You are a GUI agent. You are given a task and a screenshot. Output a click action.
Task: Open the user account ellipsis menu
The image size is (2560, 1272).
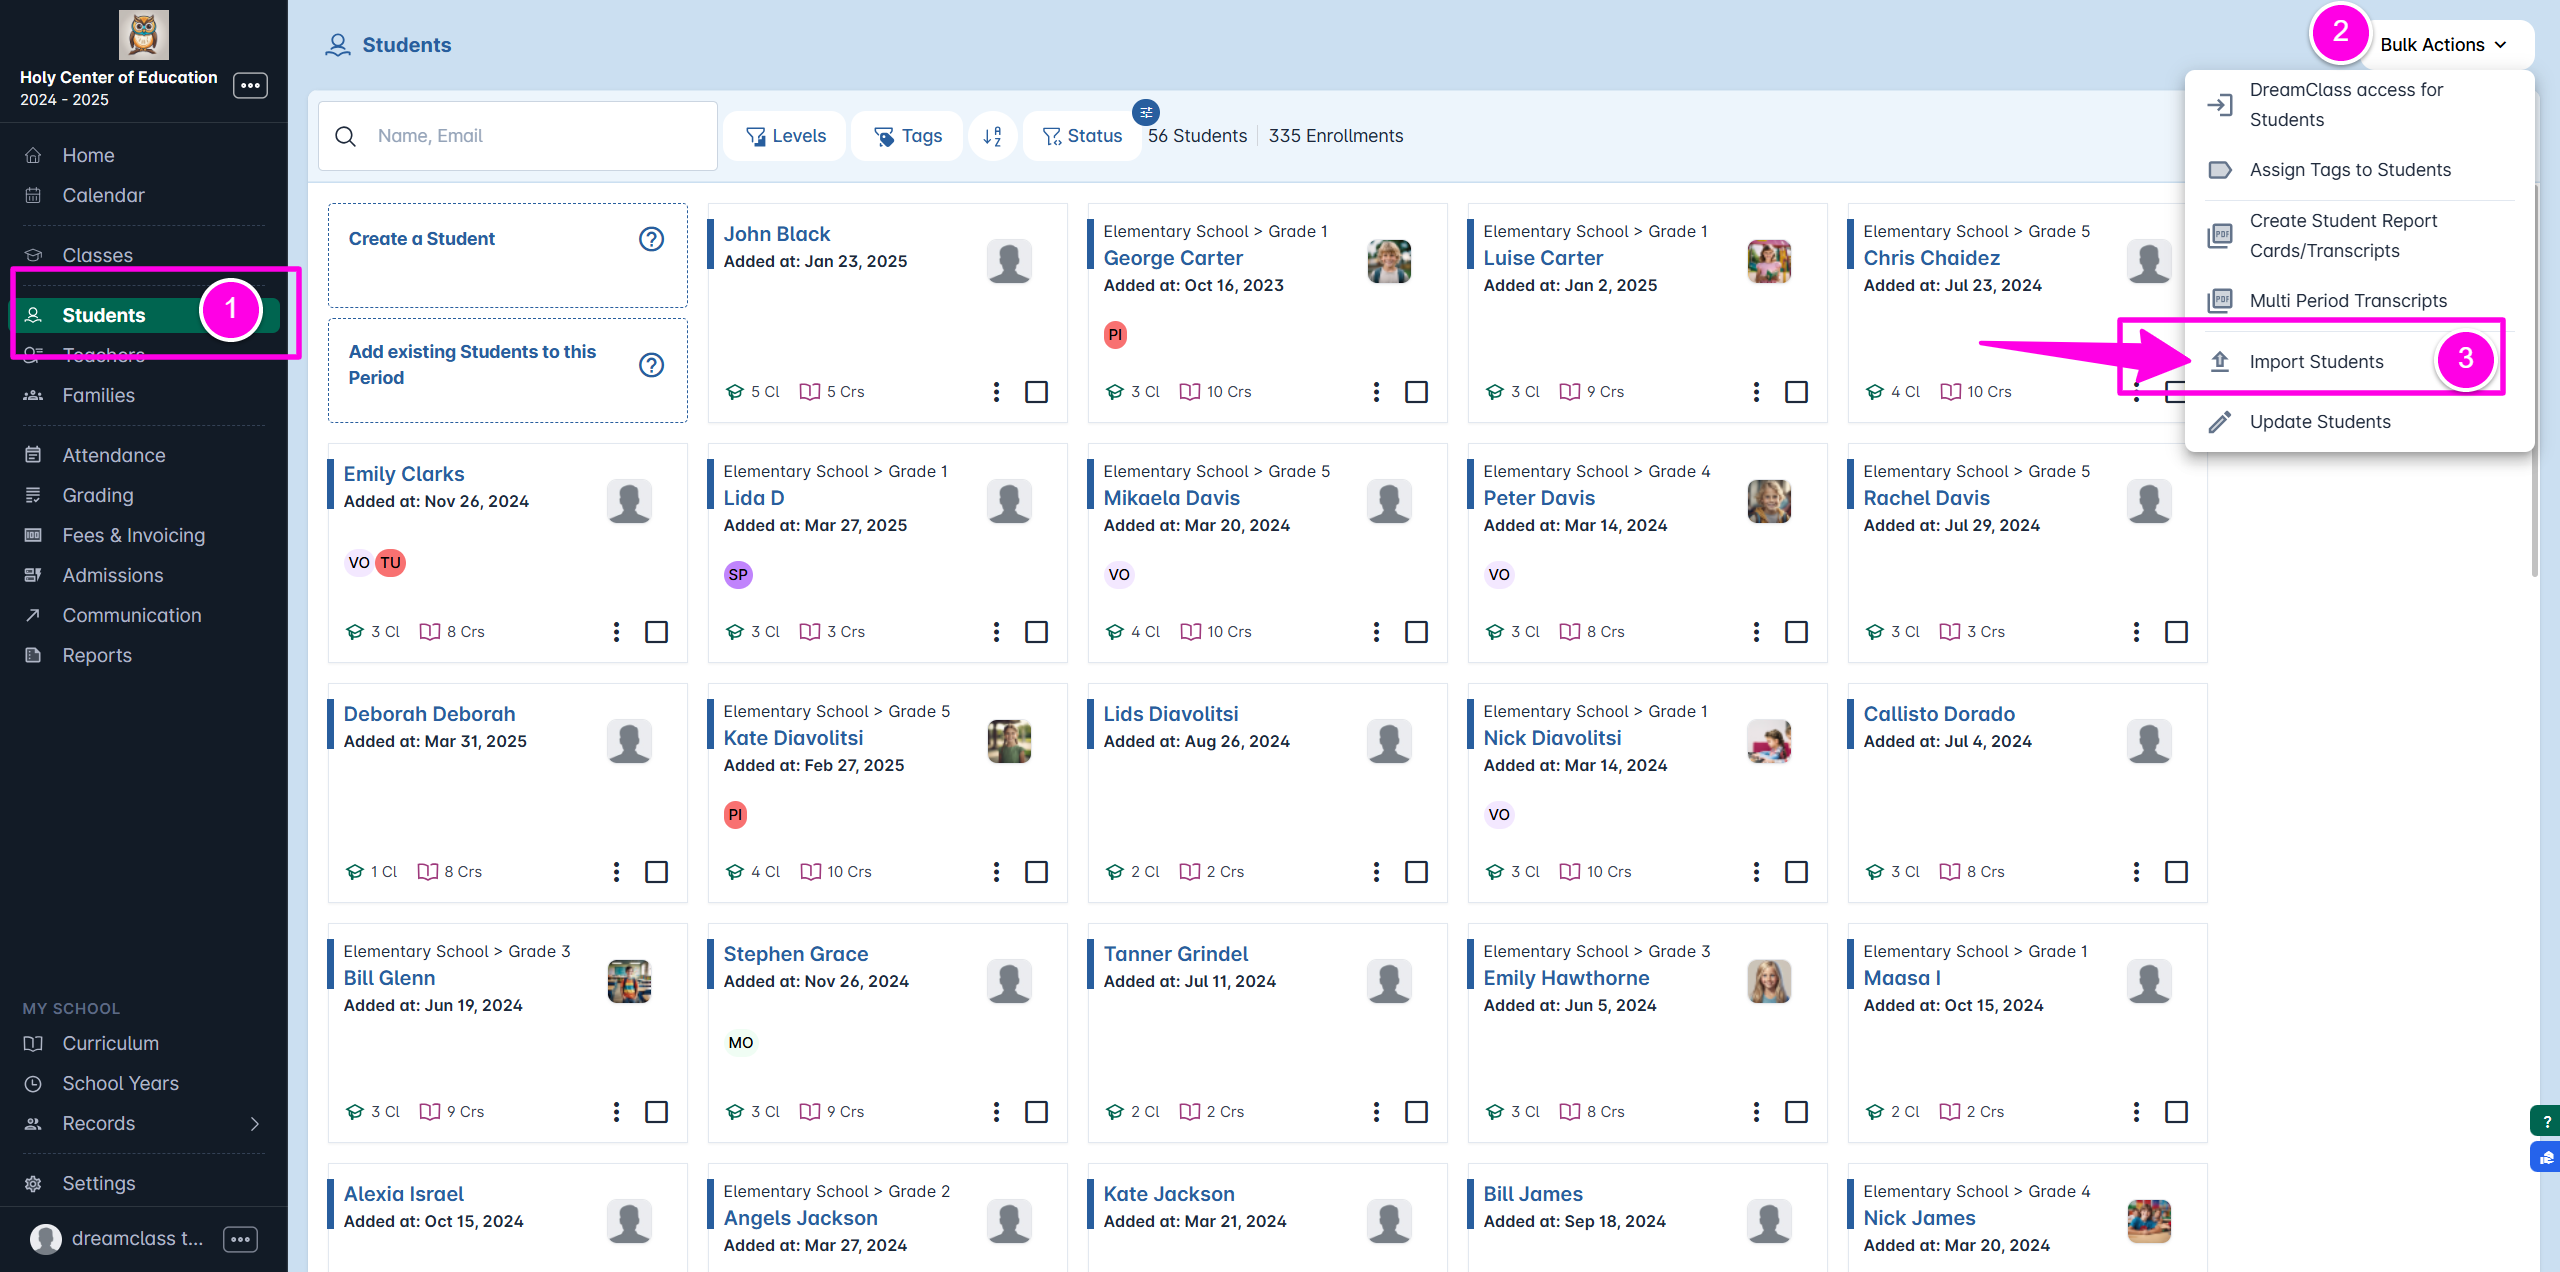pos(240,1240)
